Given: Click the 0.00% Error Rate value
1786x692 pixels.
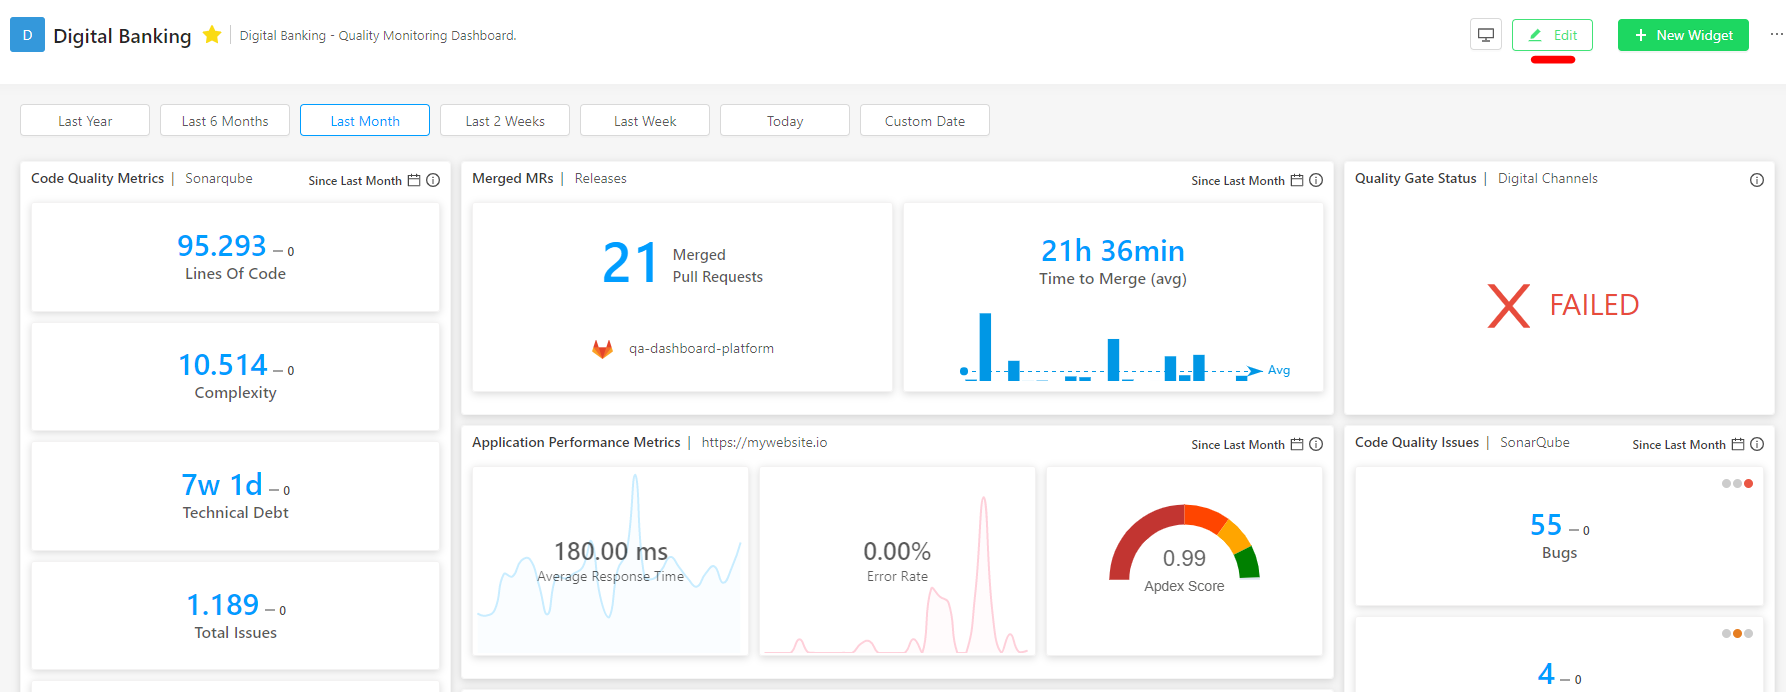Looking at the screenshot, I should [x=897, y=551].
